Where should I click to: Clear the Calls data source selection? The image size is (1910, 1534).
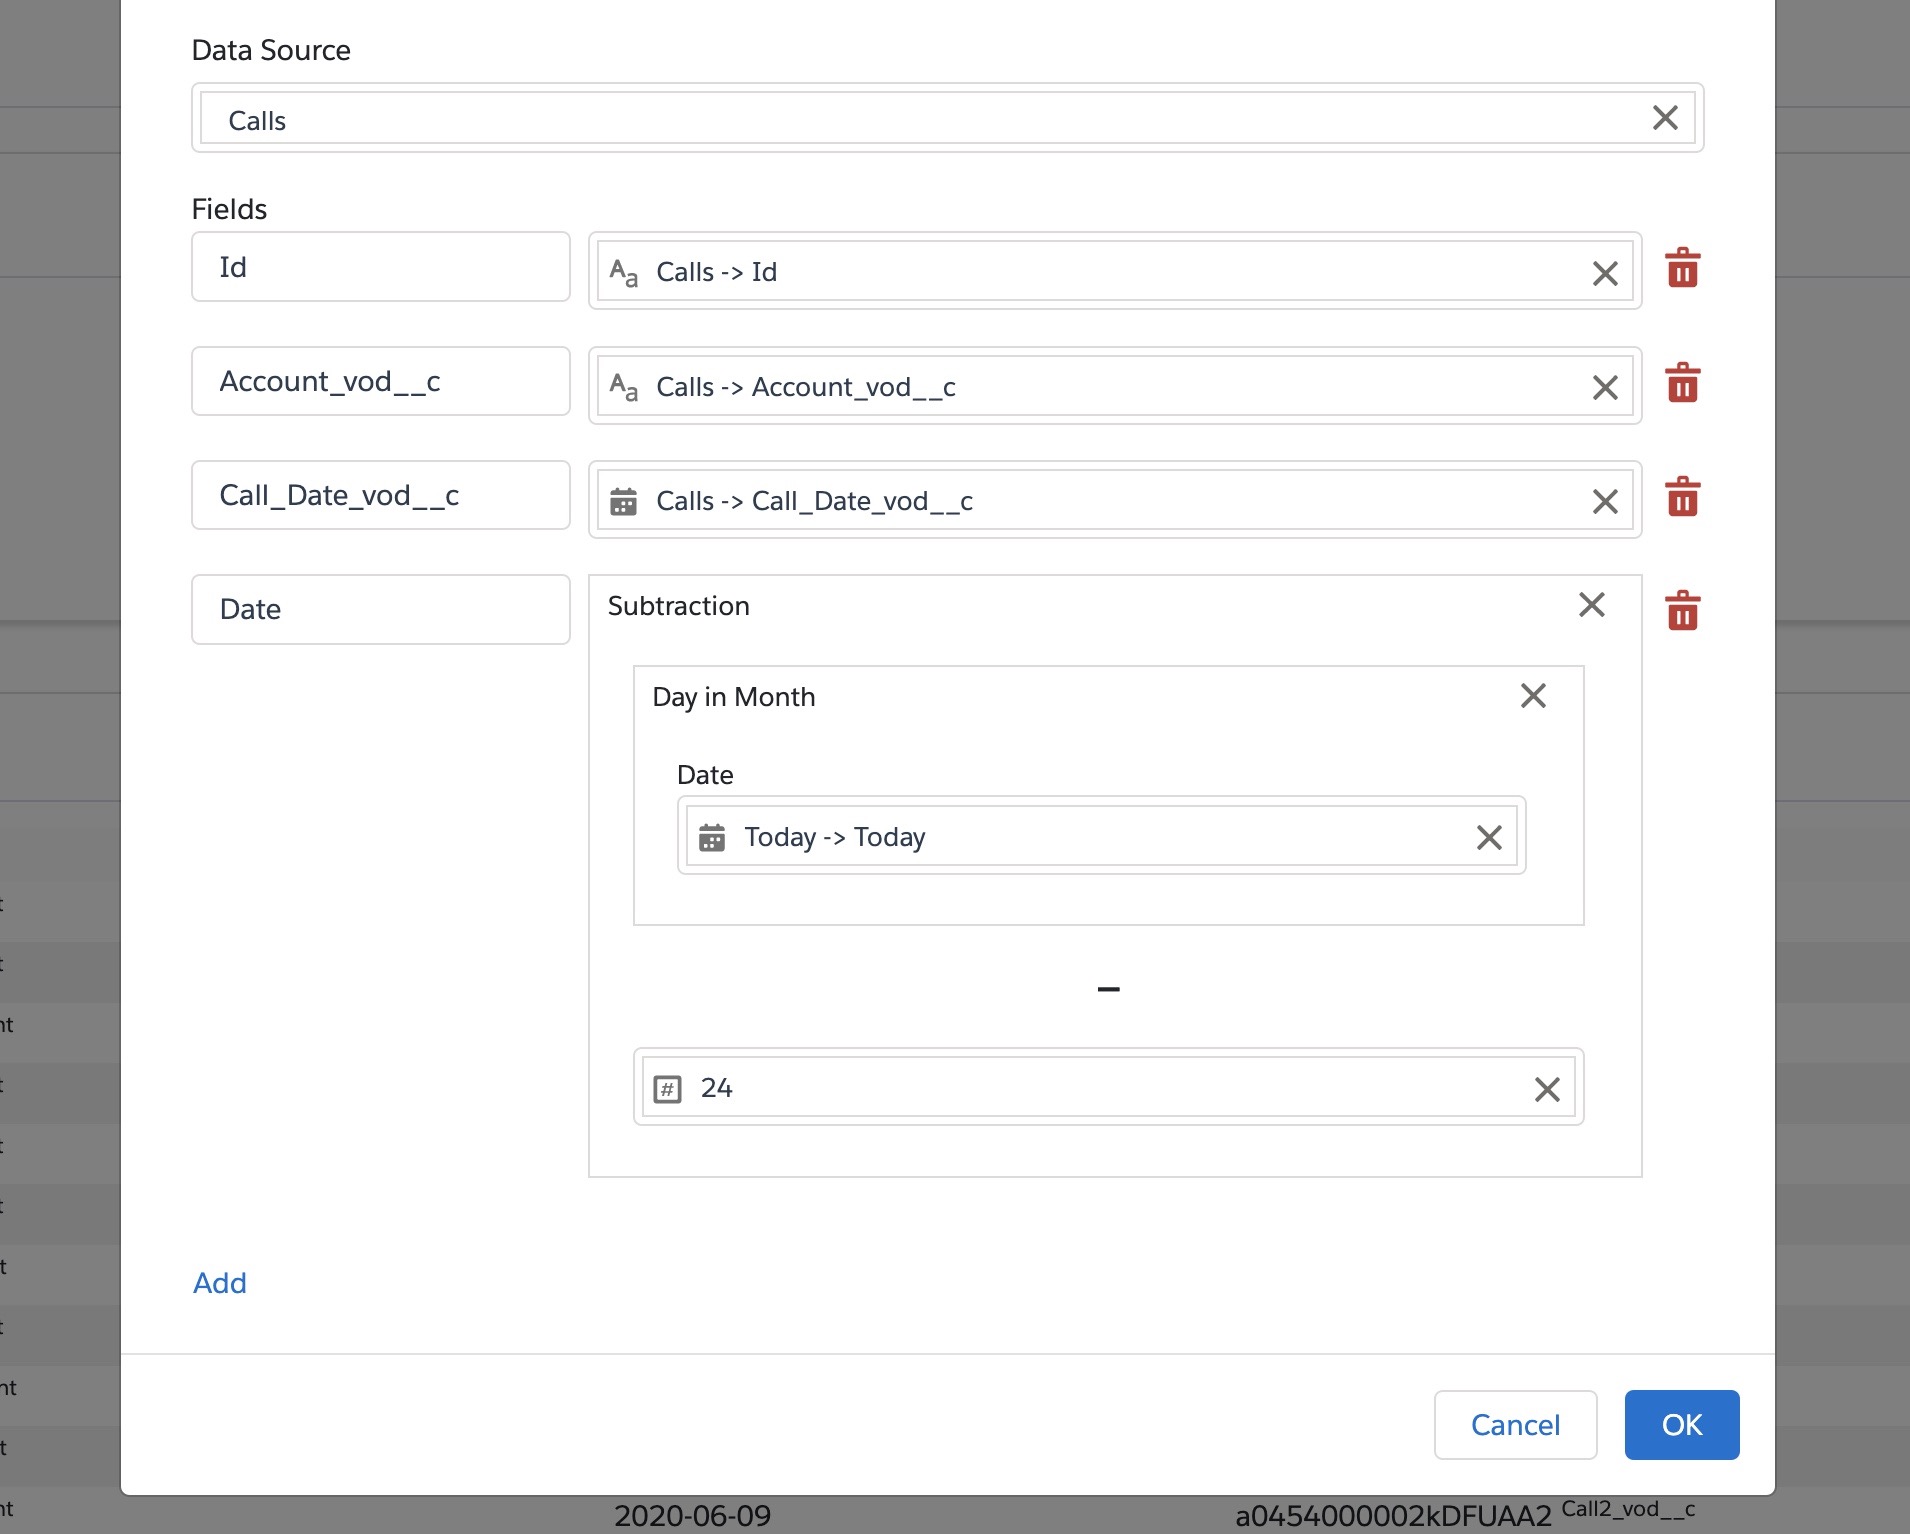pyautogui.click(x=1664, y=118)
